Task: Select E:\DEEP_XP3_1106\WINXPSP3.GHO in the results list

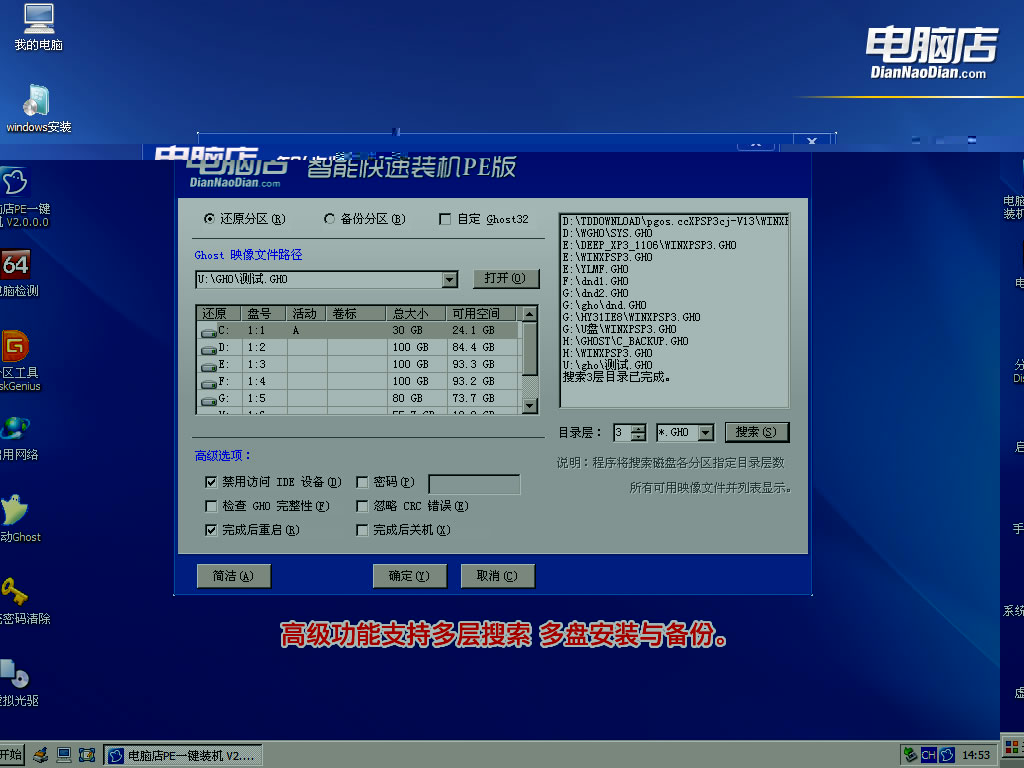Action: tap(649, 245)
